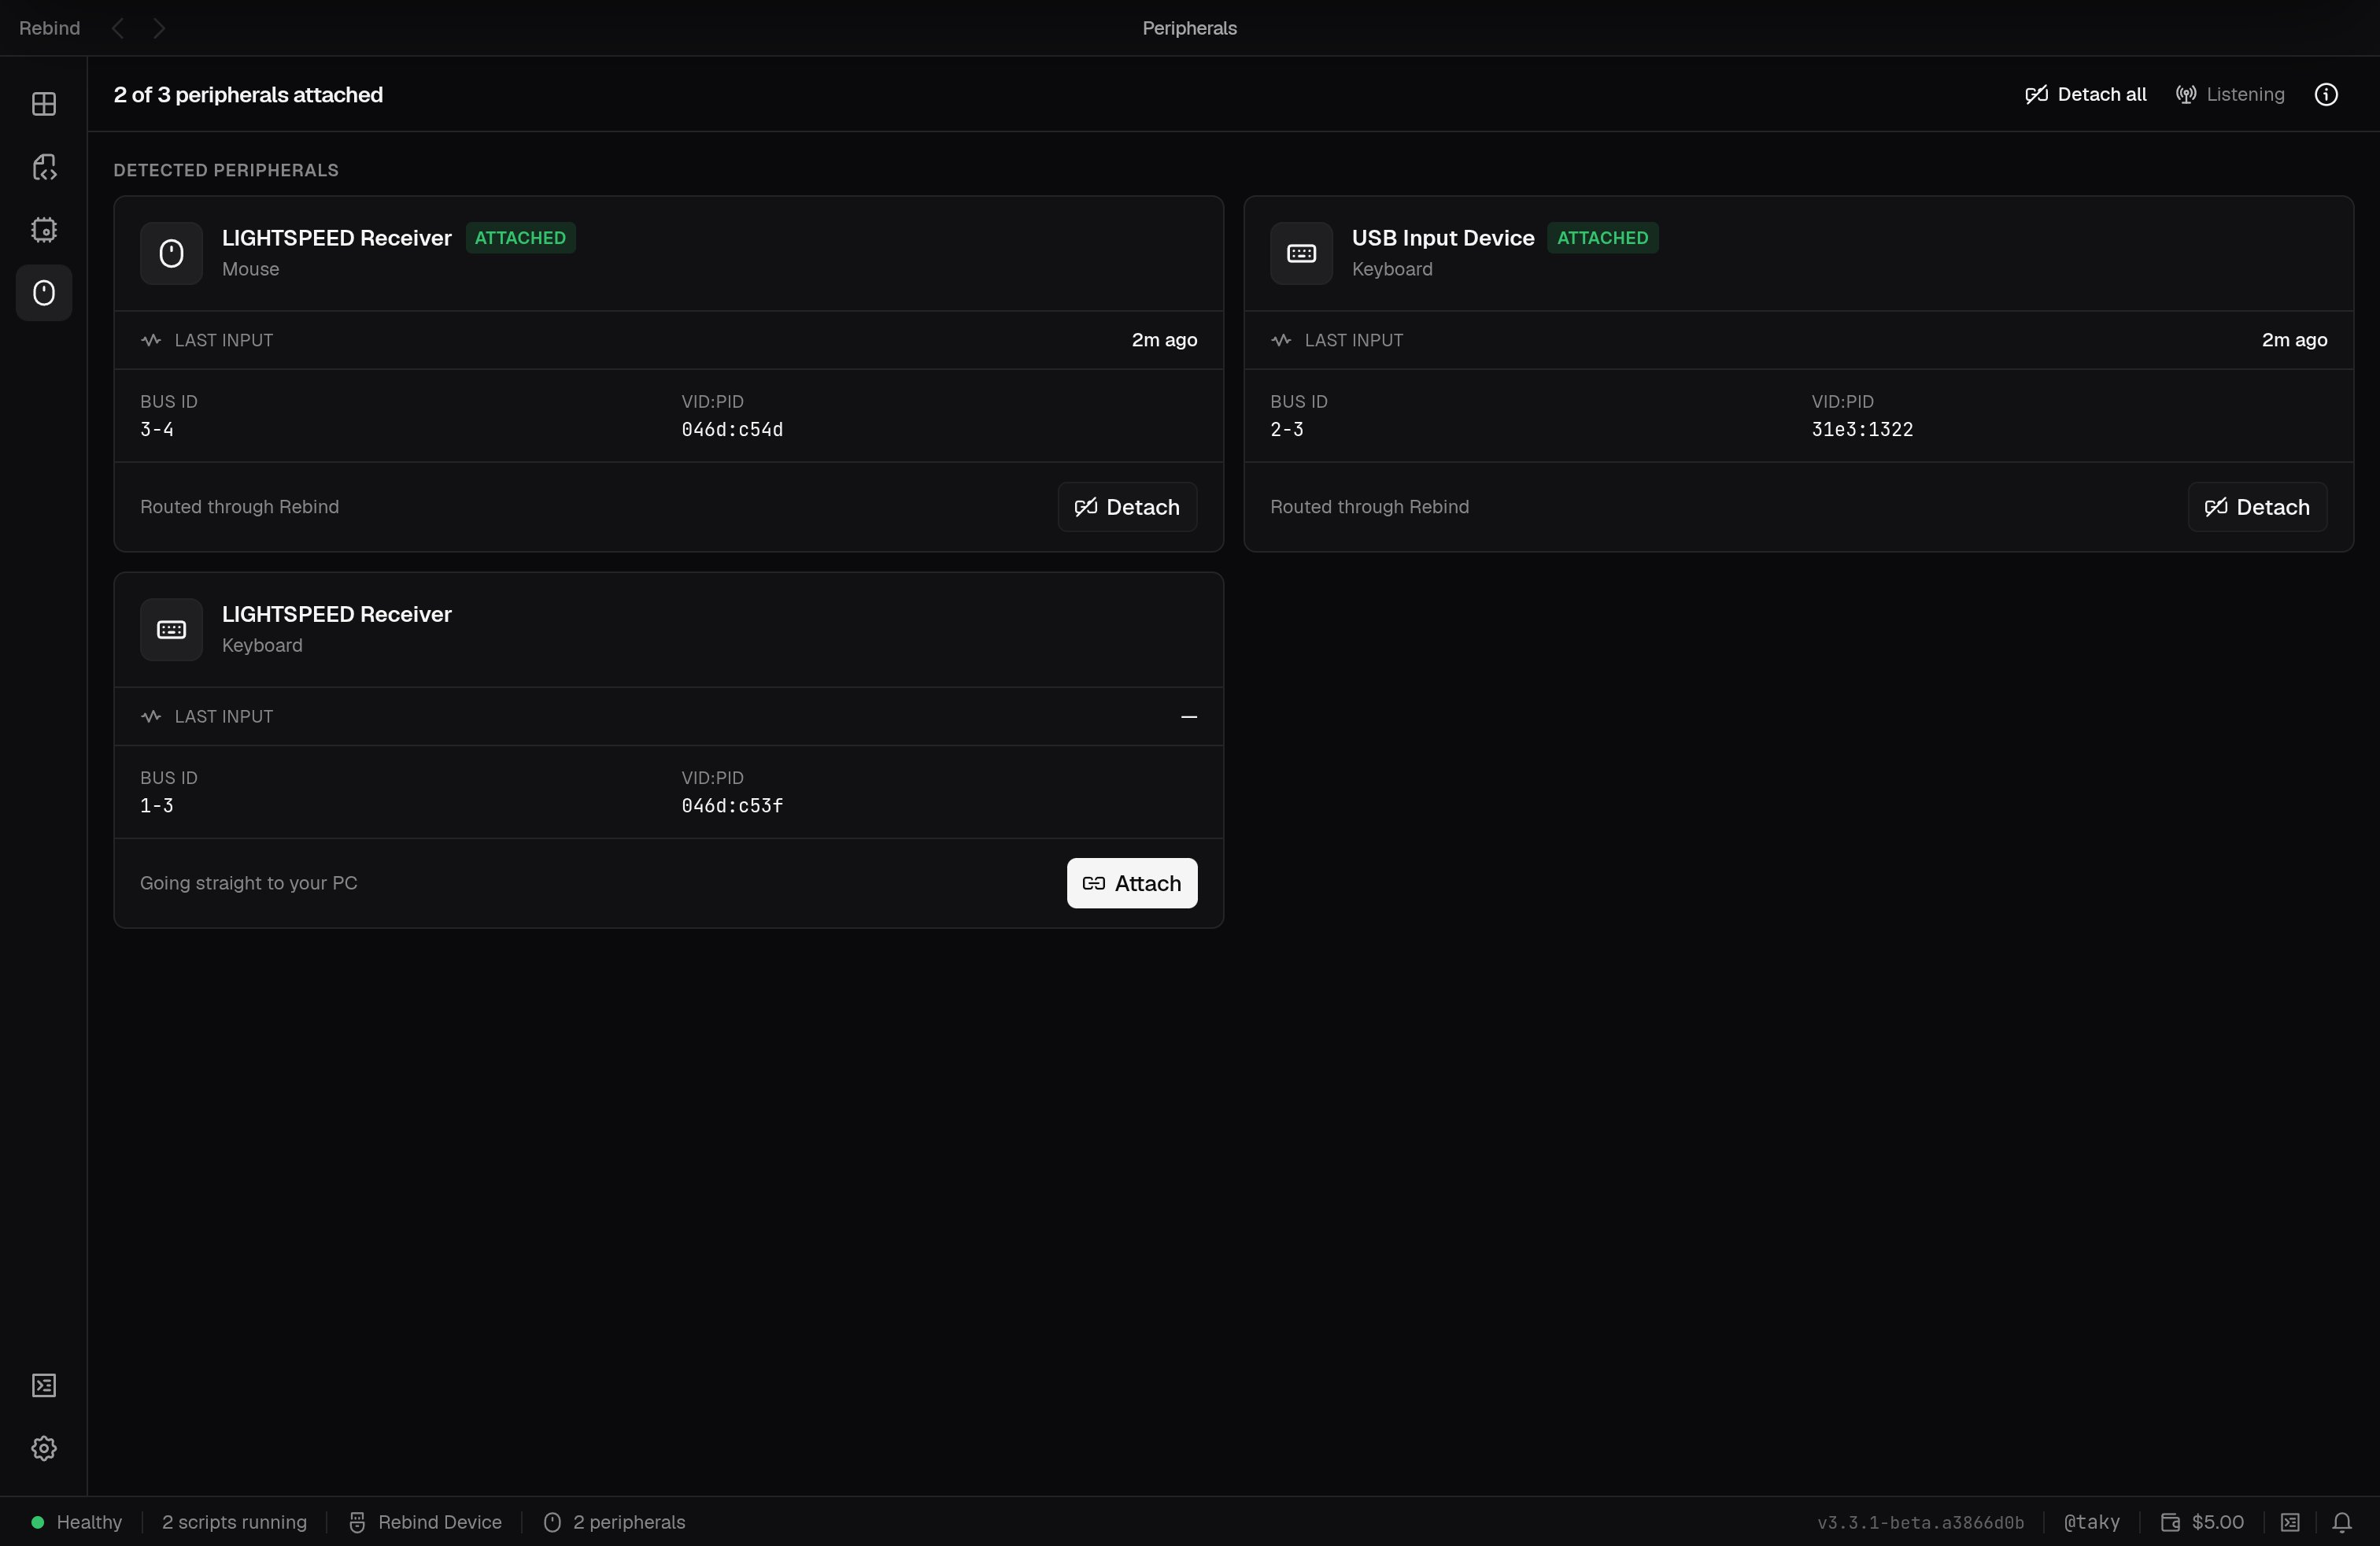Click the Rebind app title
2380x1546 pixels.
[x=49, y=28]
